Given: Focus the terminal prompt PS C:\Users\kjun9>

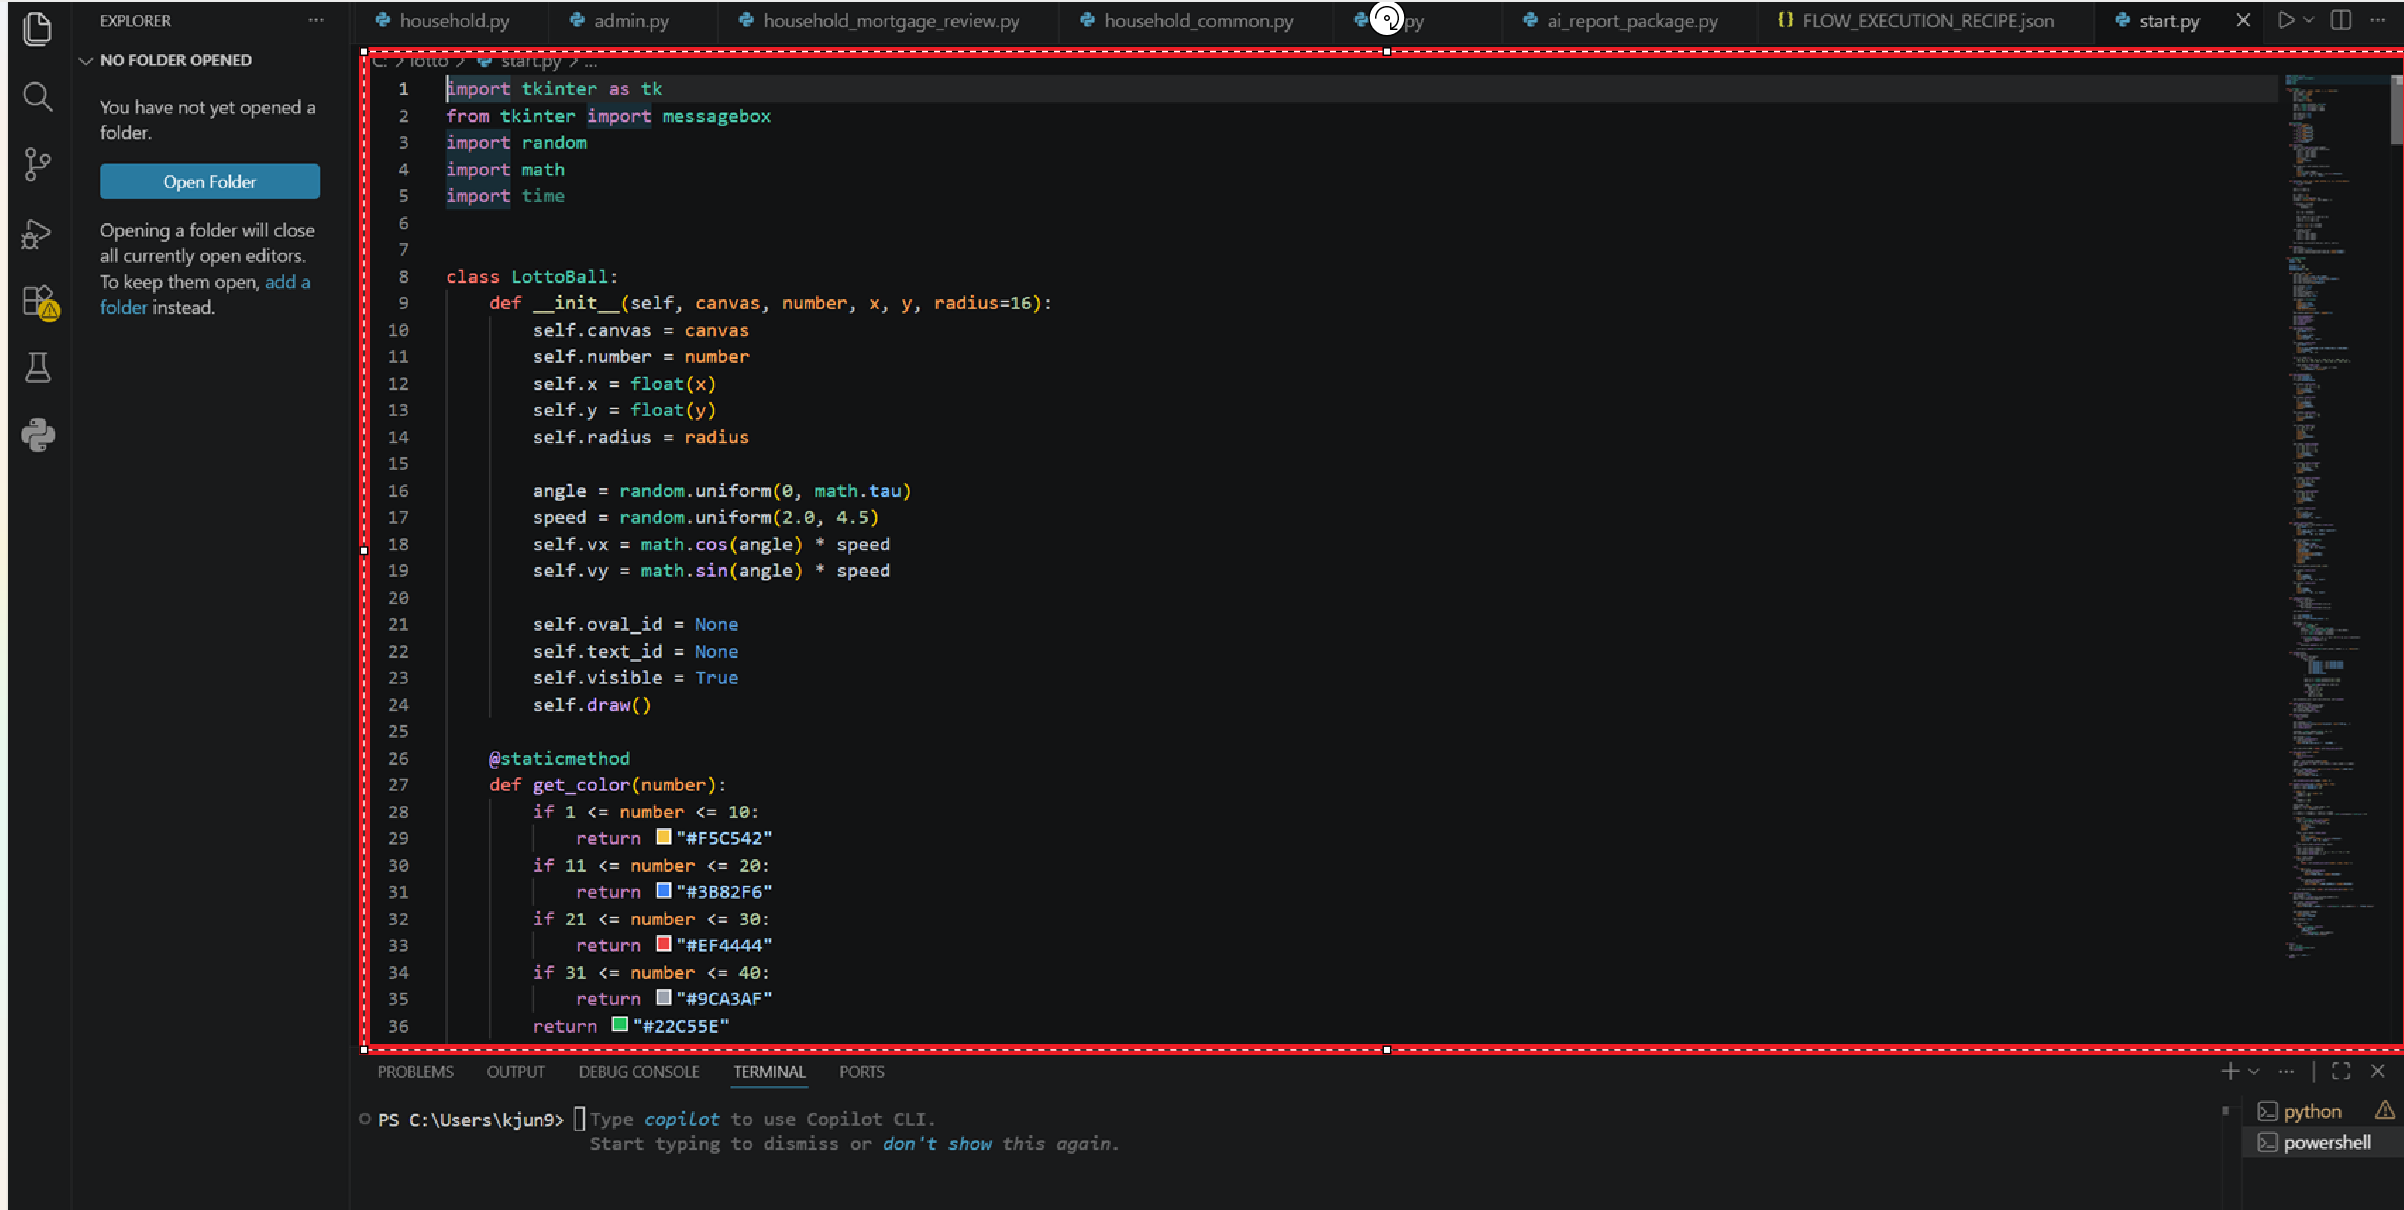Looking at the screenshot, I should 471,1119.
